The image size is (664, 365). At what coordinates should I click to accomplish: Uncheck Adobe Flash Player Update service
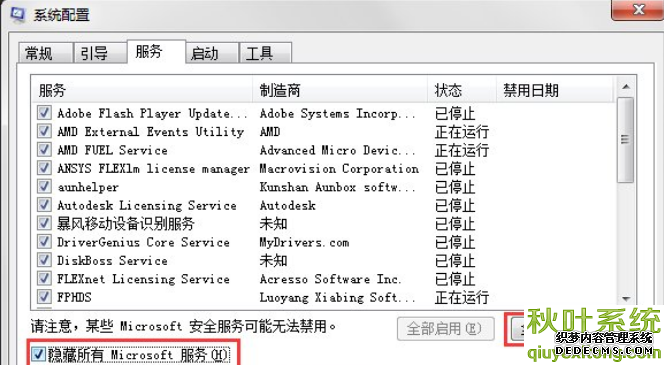pos(44,113)
